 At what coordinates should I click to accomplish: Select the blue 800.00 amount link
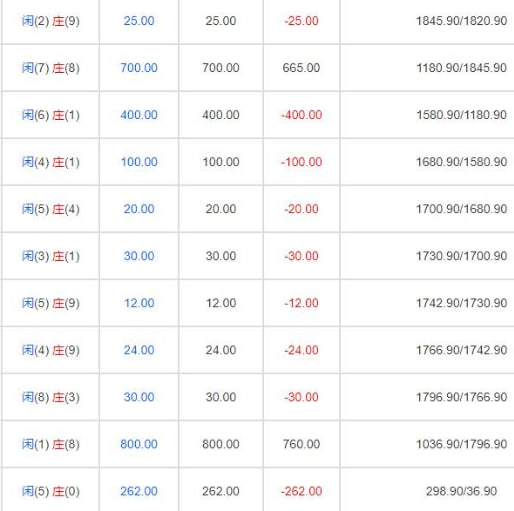(139, 444)
